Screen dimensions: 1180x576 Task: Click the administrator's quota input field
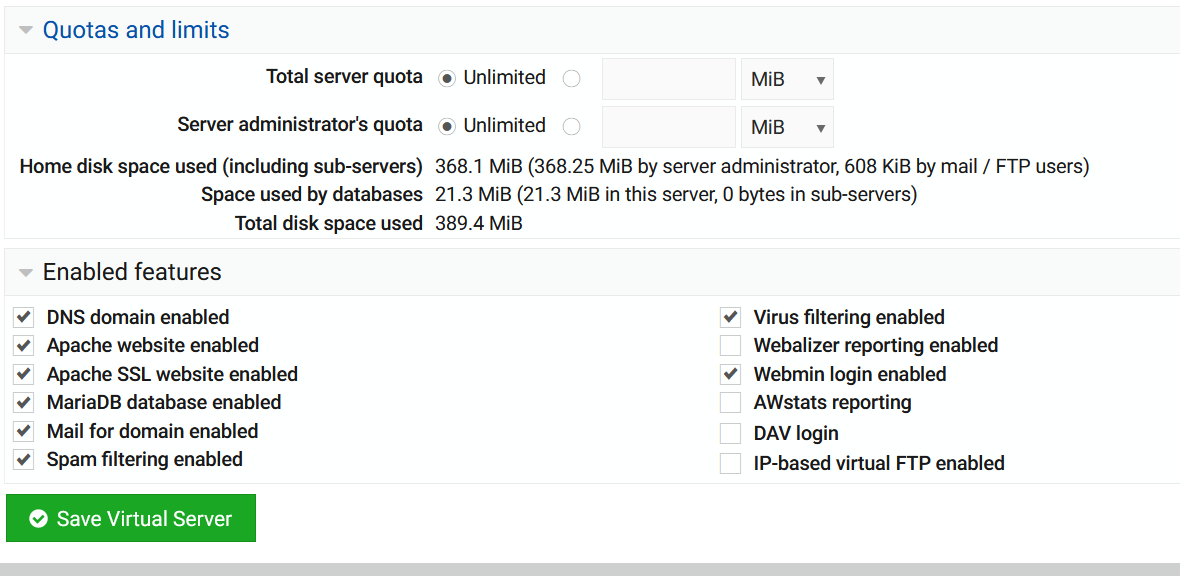pos(668,126)
